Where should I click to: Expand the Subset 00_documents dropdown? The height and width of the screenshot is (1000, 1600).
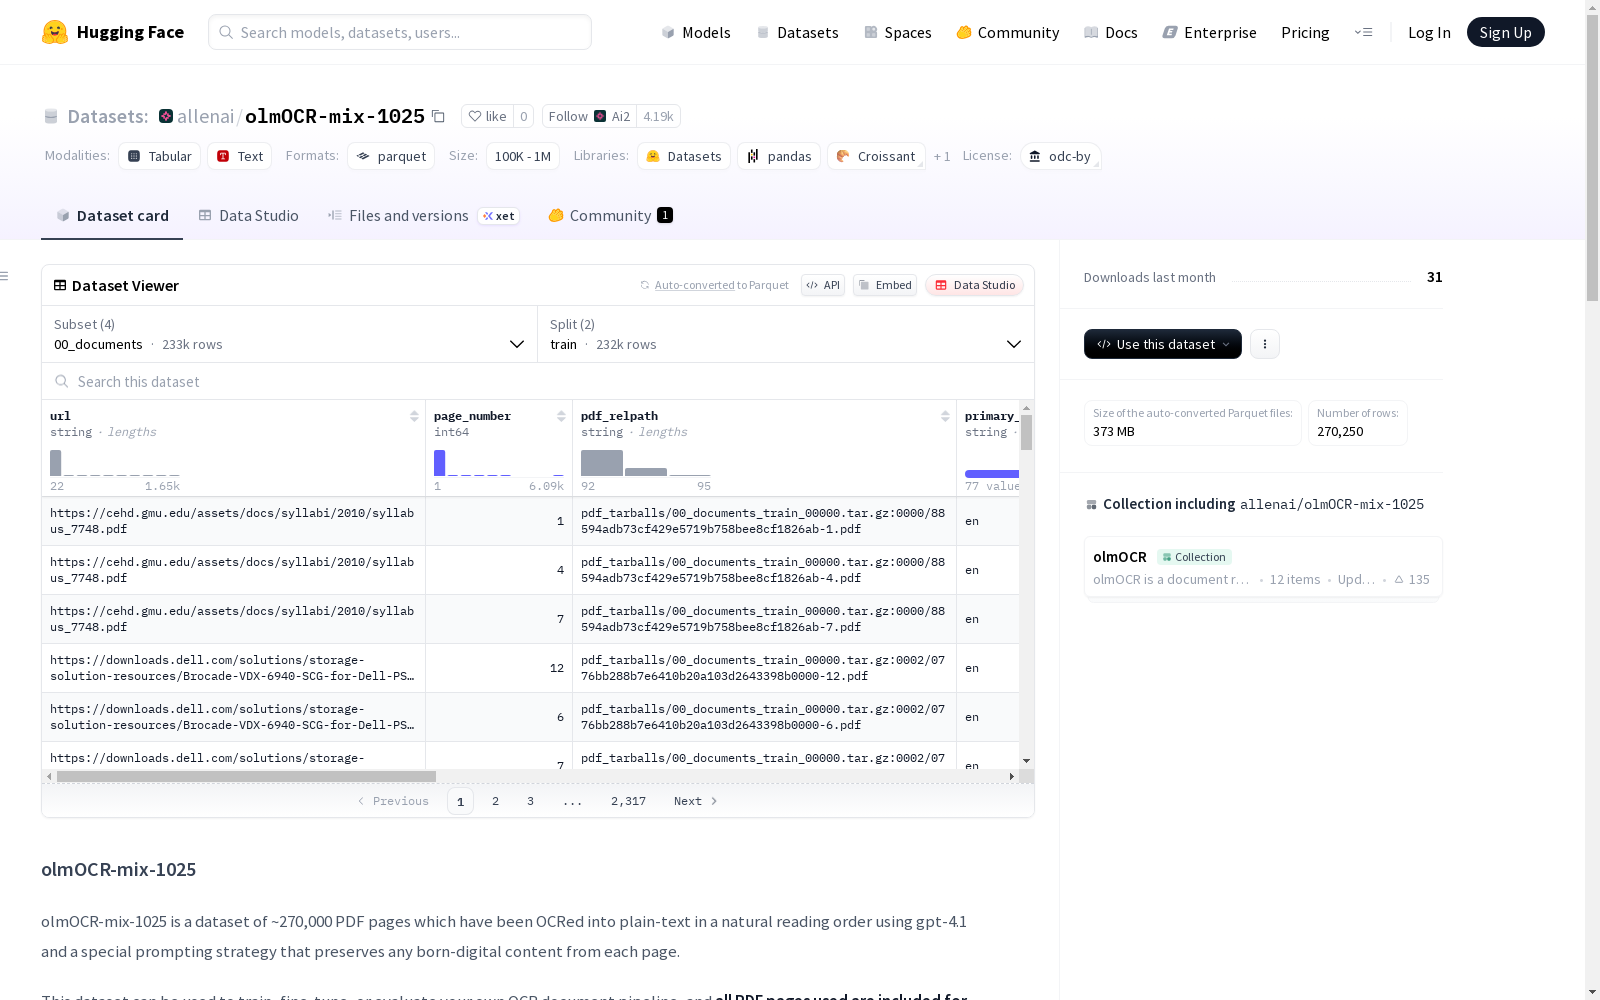pyautogui.click(x=290, y=334)
